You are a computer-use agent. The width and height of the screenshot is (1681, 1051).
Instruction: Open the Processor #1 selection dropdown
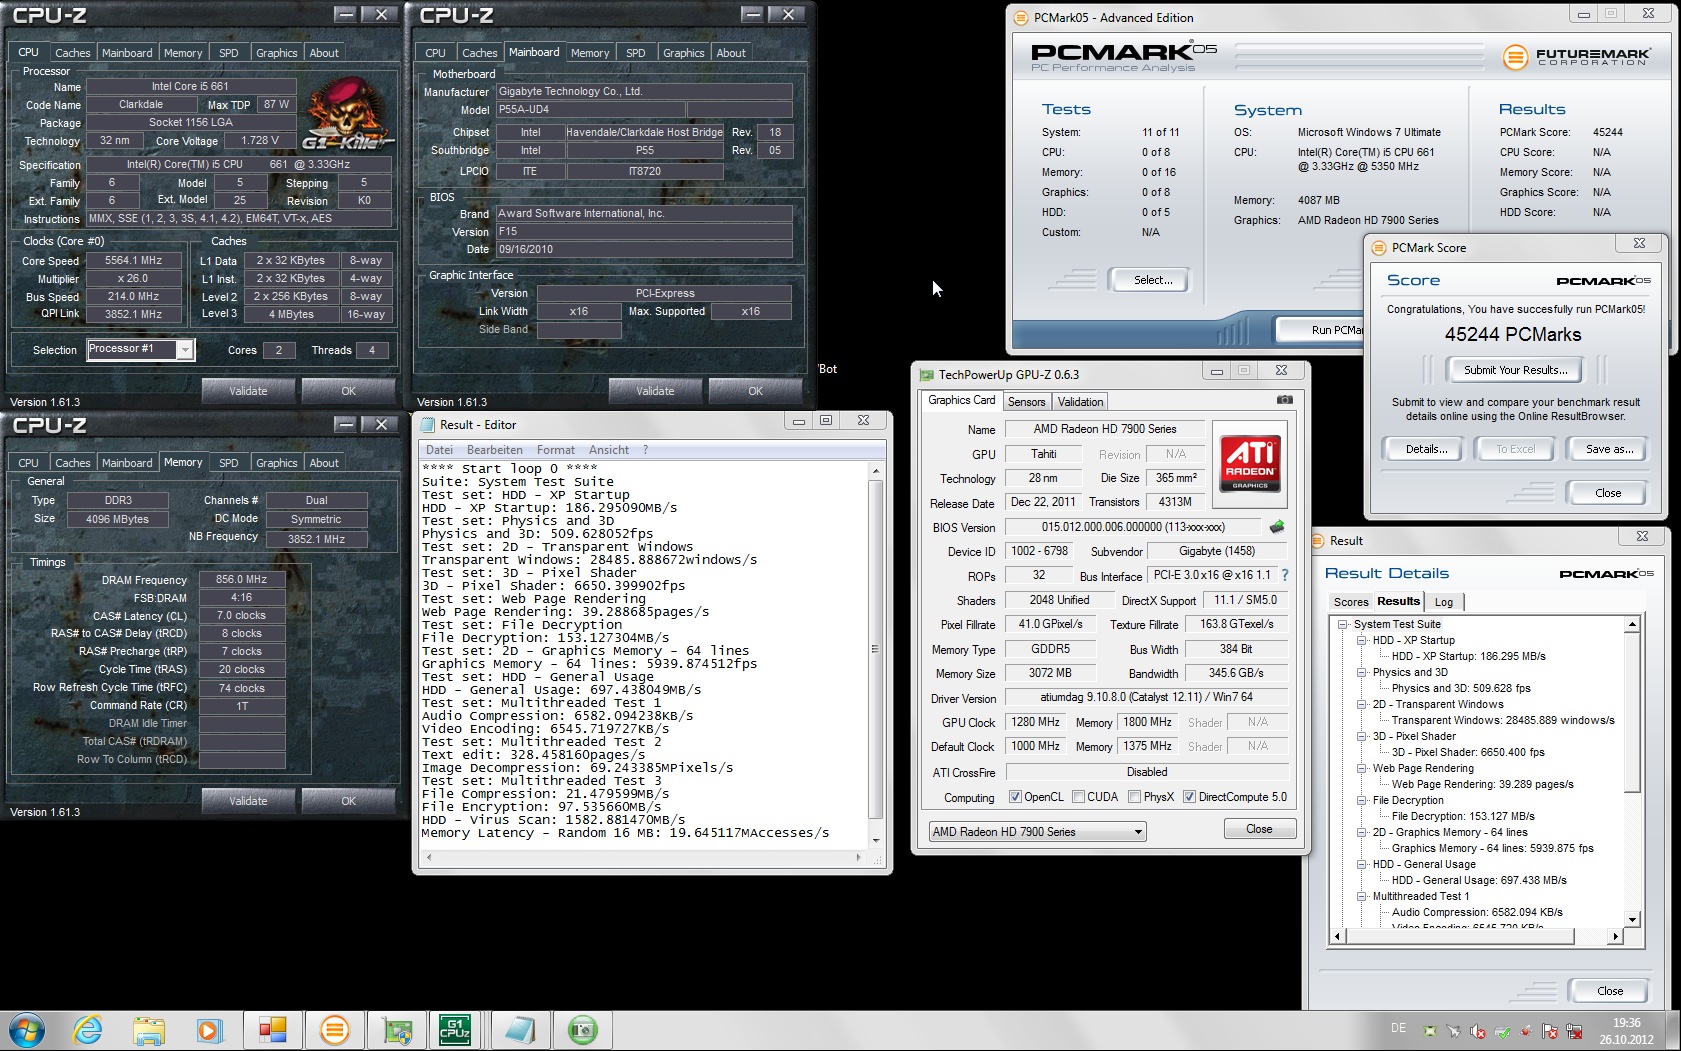185,349
